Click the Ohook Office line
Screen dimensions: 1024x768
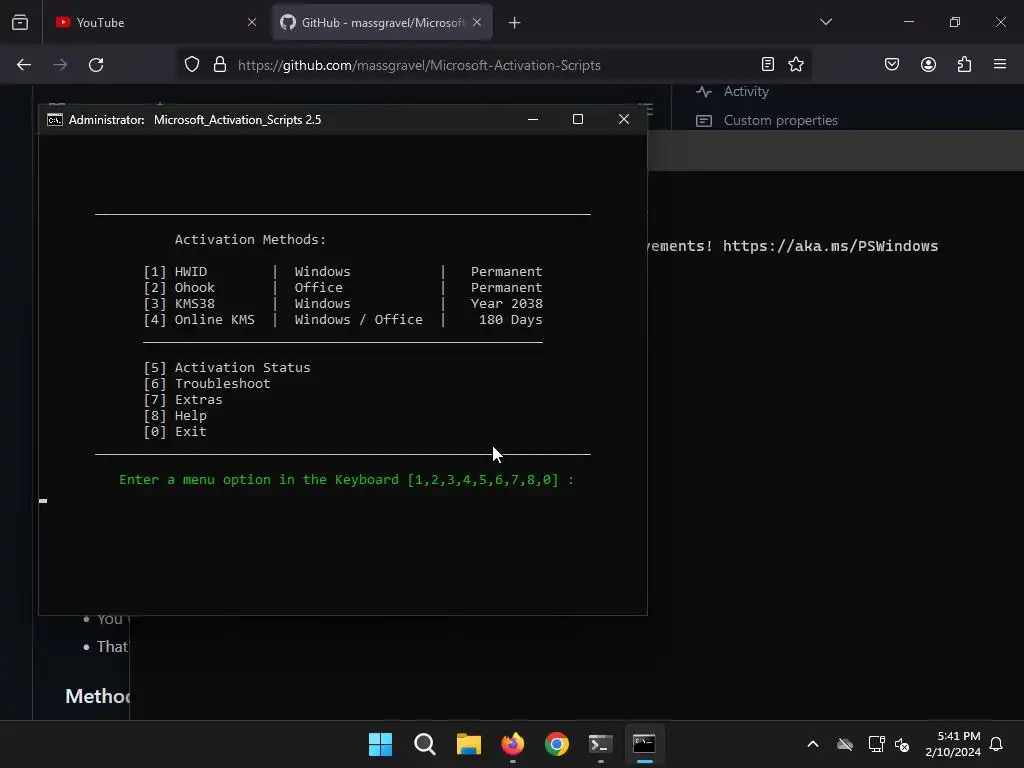[x=343, y=288]
